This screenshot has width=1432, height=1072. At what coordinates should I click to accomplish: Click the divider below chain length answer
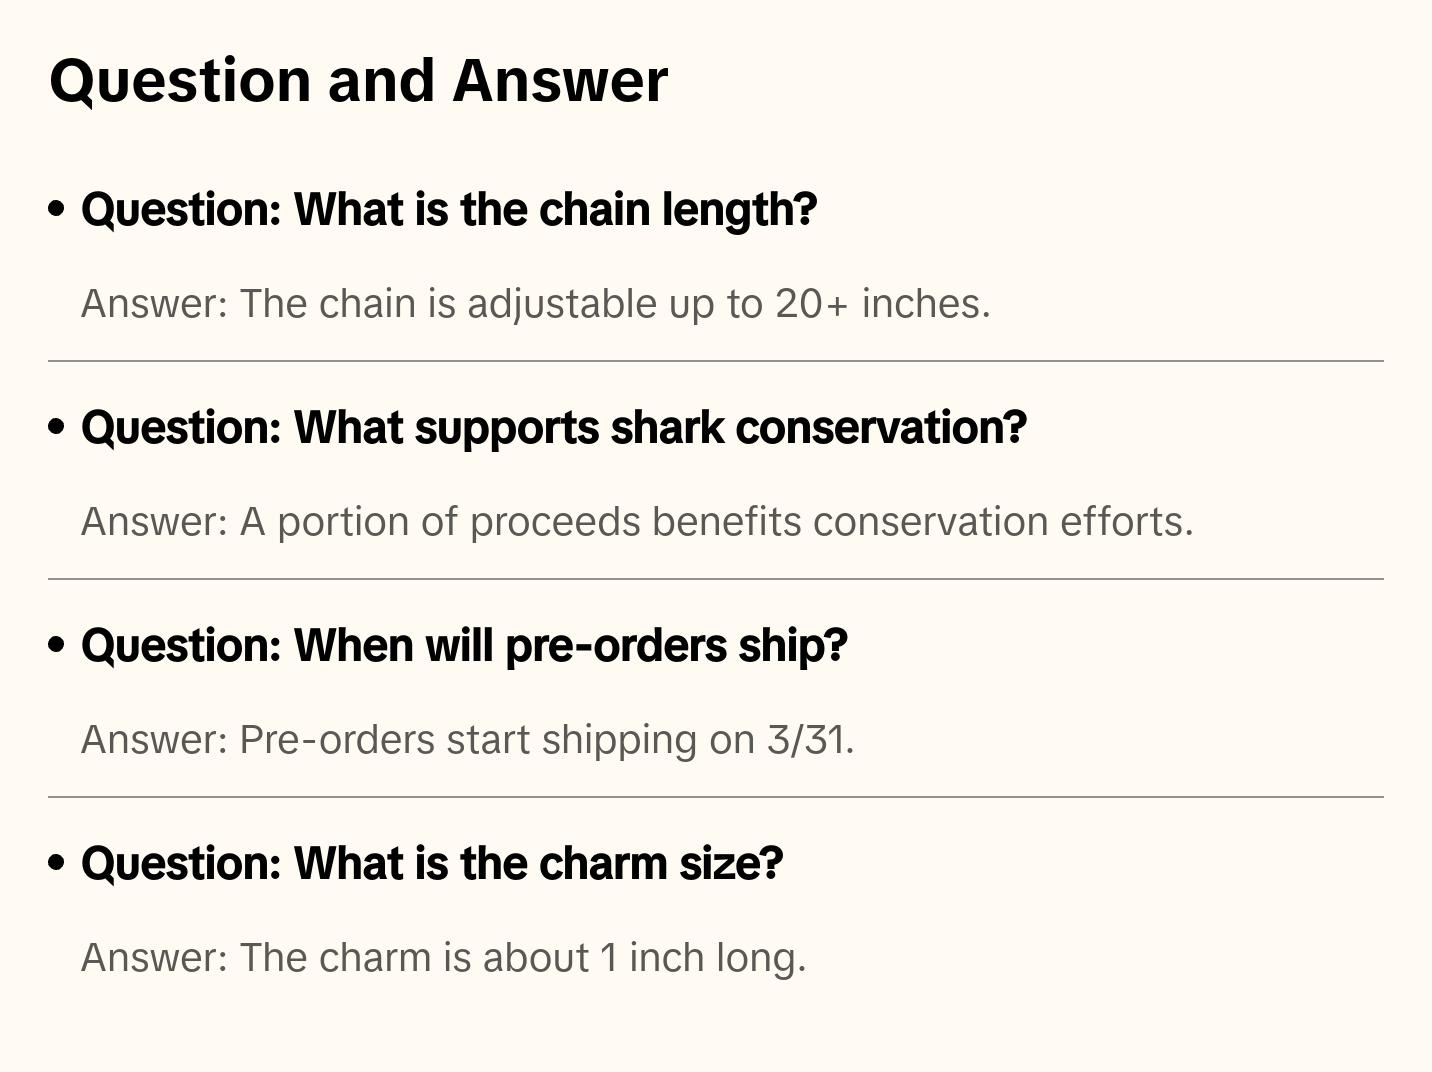pyautogui.click(x=716, y=361)
